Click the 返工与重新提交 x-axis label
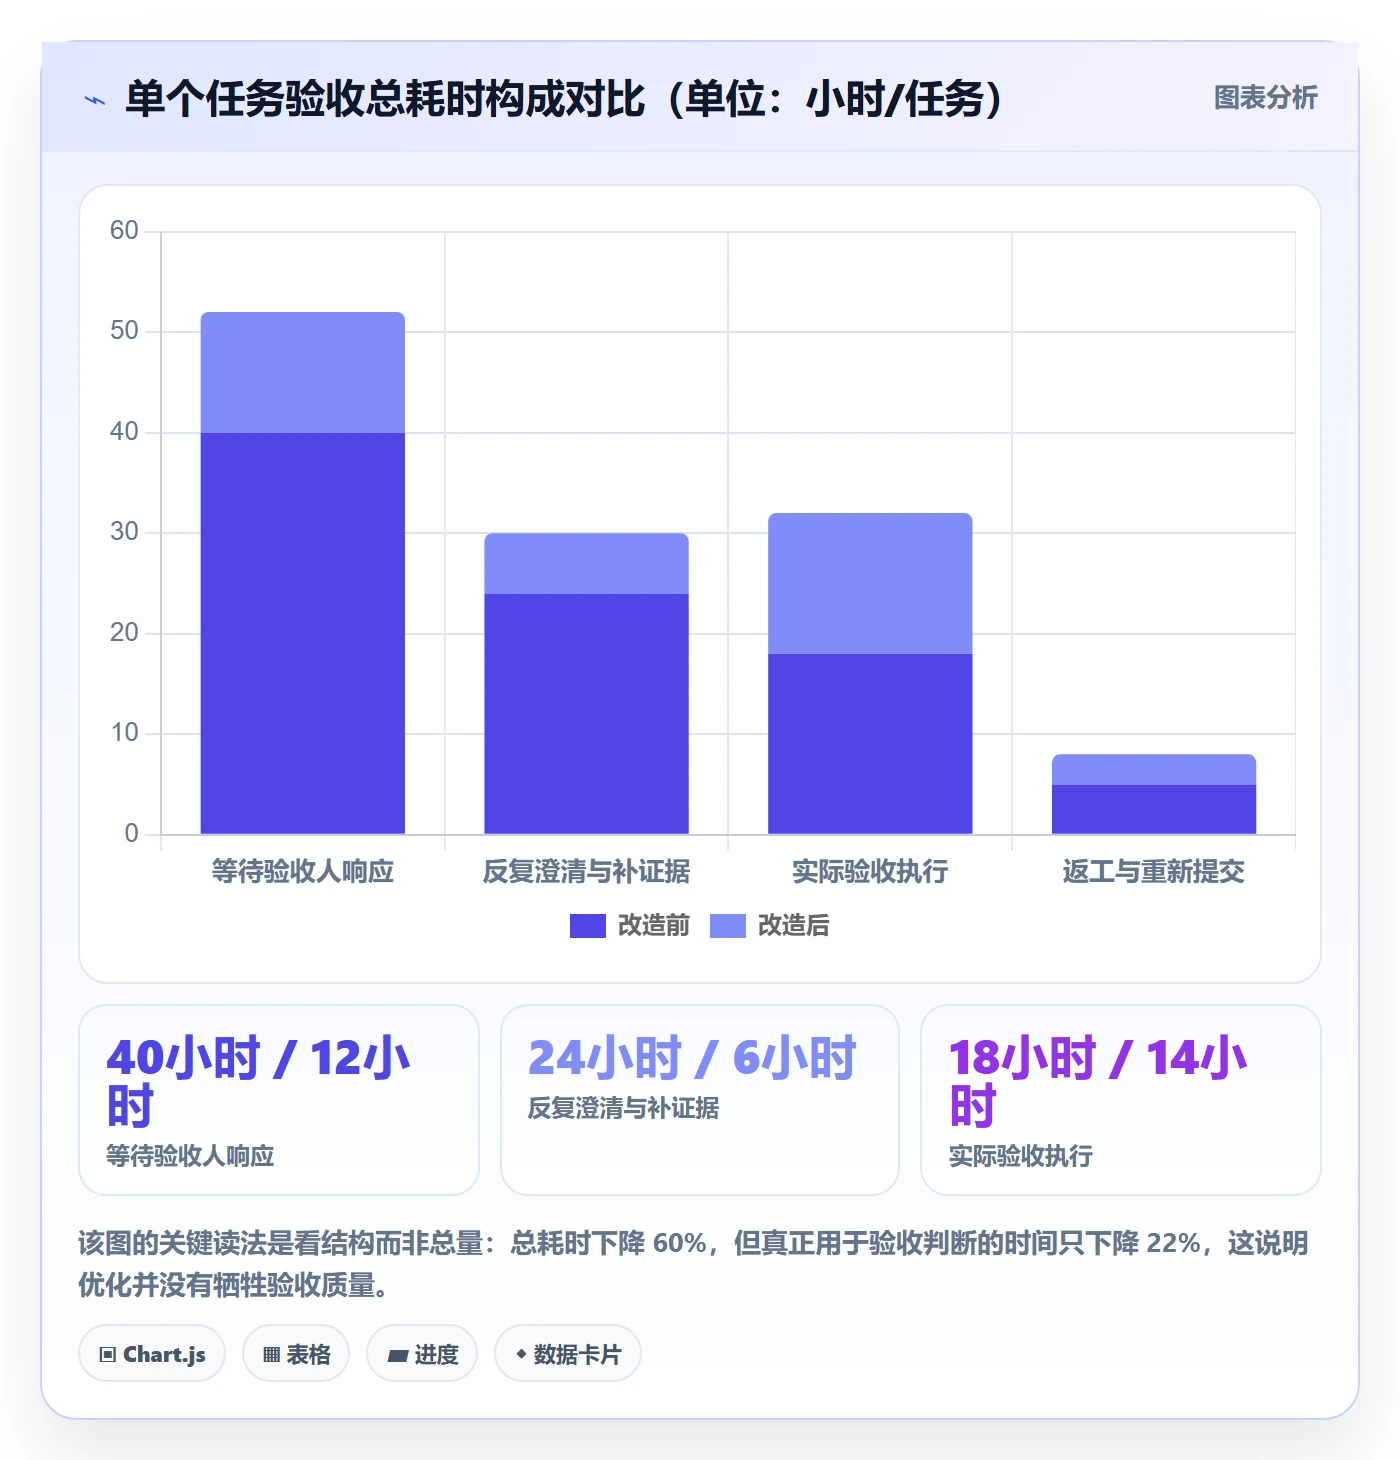 1154,872
